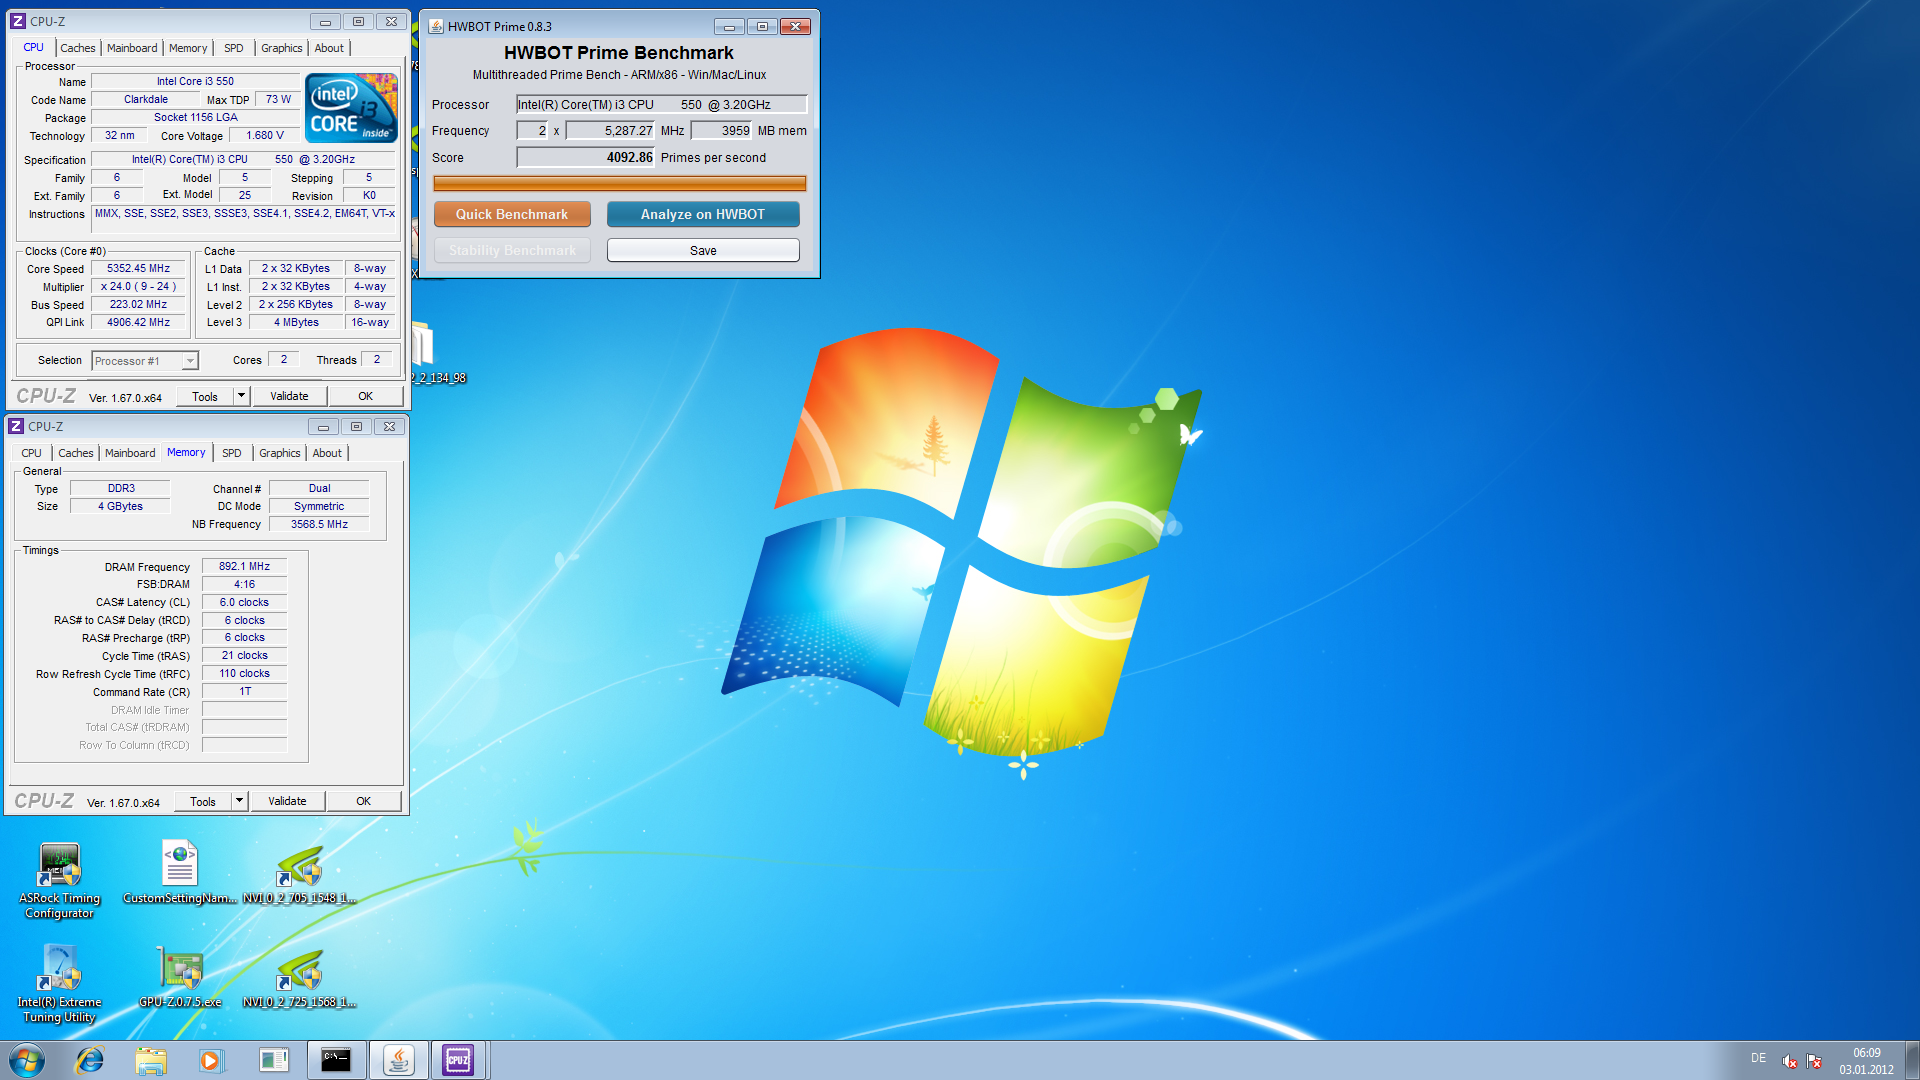Select Graphics tab in bottom CPU-Z window
This screenshot has width=1920, height=1080.
(x=279, y=453)
